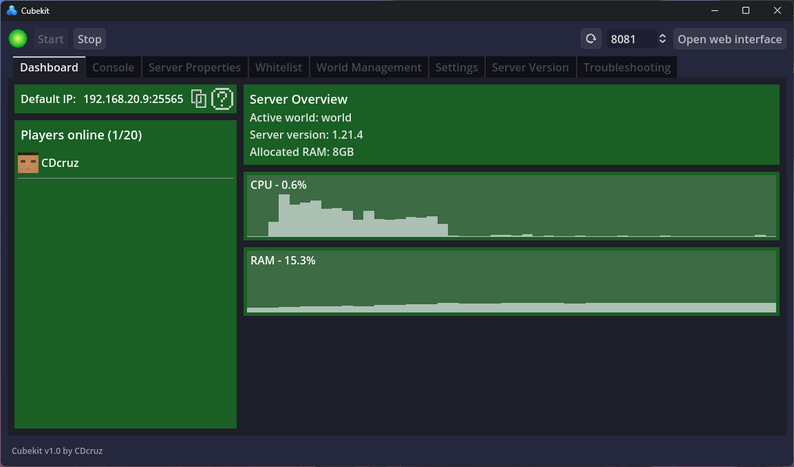The height and width of the screenshot is (467, 794).
Task: Switch to the Dashboard tab
Action: (x=49, y=67)
